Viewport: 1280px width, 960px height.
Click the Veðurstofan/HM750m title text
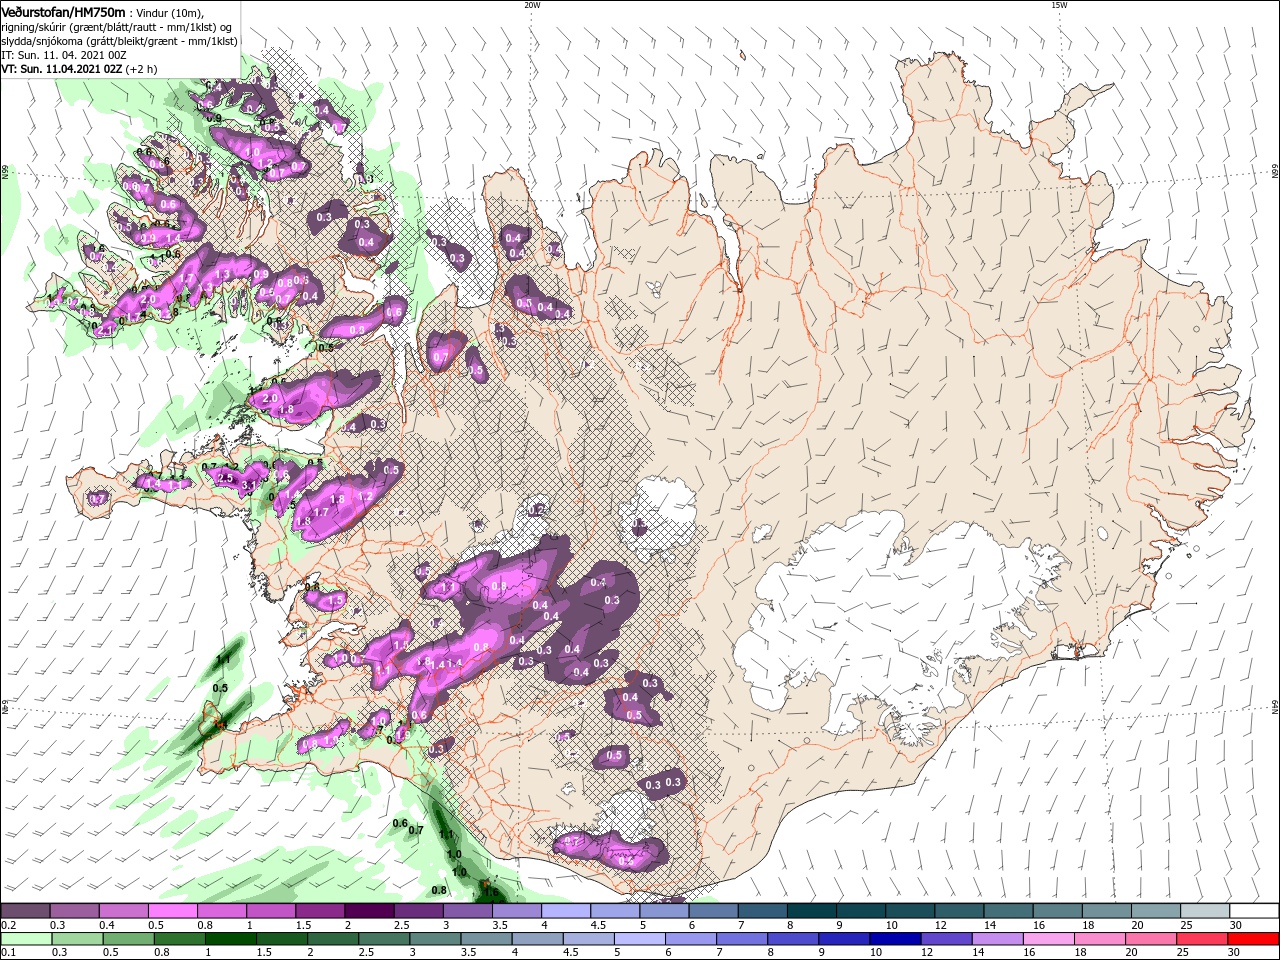coord(63,11)
